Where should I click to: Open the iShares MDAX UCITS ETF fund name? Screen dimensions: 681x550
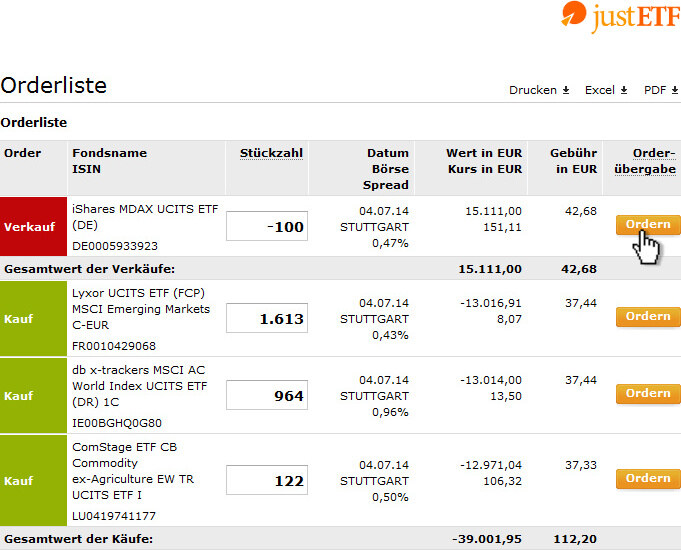[145, 216]
